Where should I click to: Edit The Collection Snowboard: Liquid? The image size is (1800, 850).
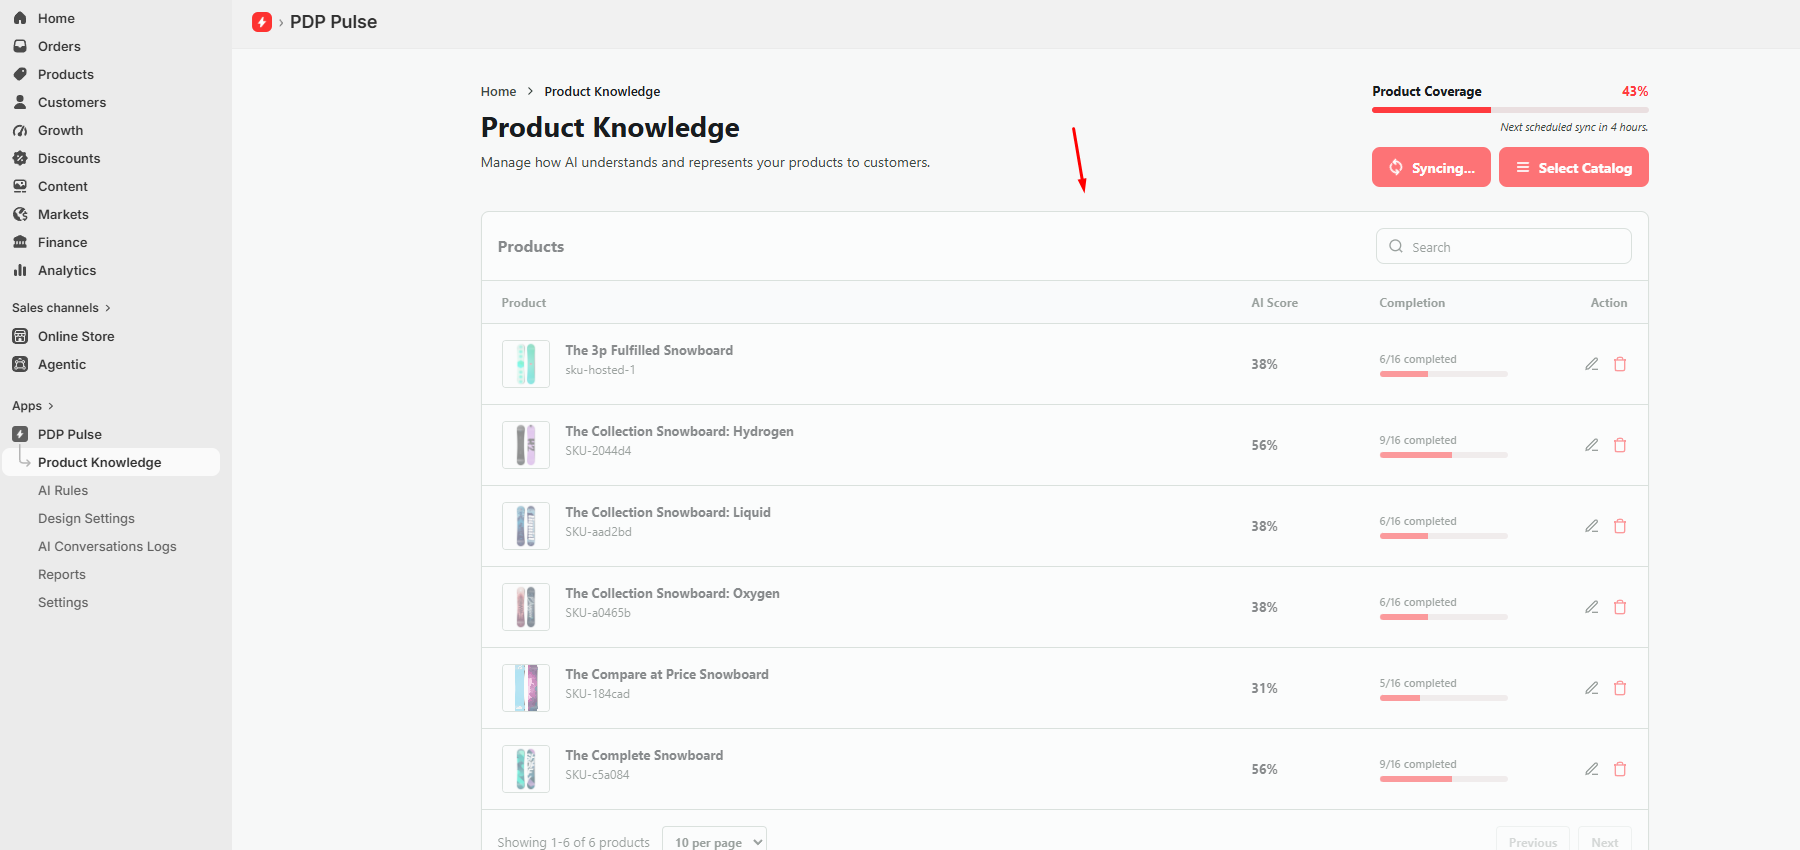[x=1592, y=526]
